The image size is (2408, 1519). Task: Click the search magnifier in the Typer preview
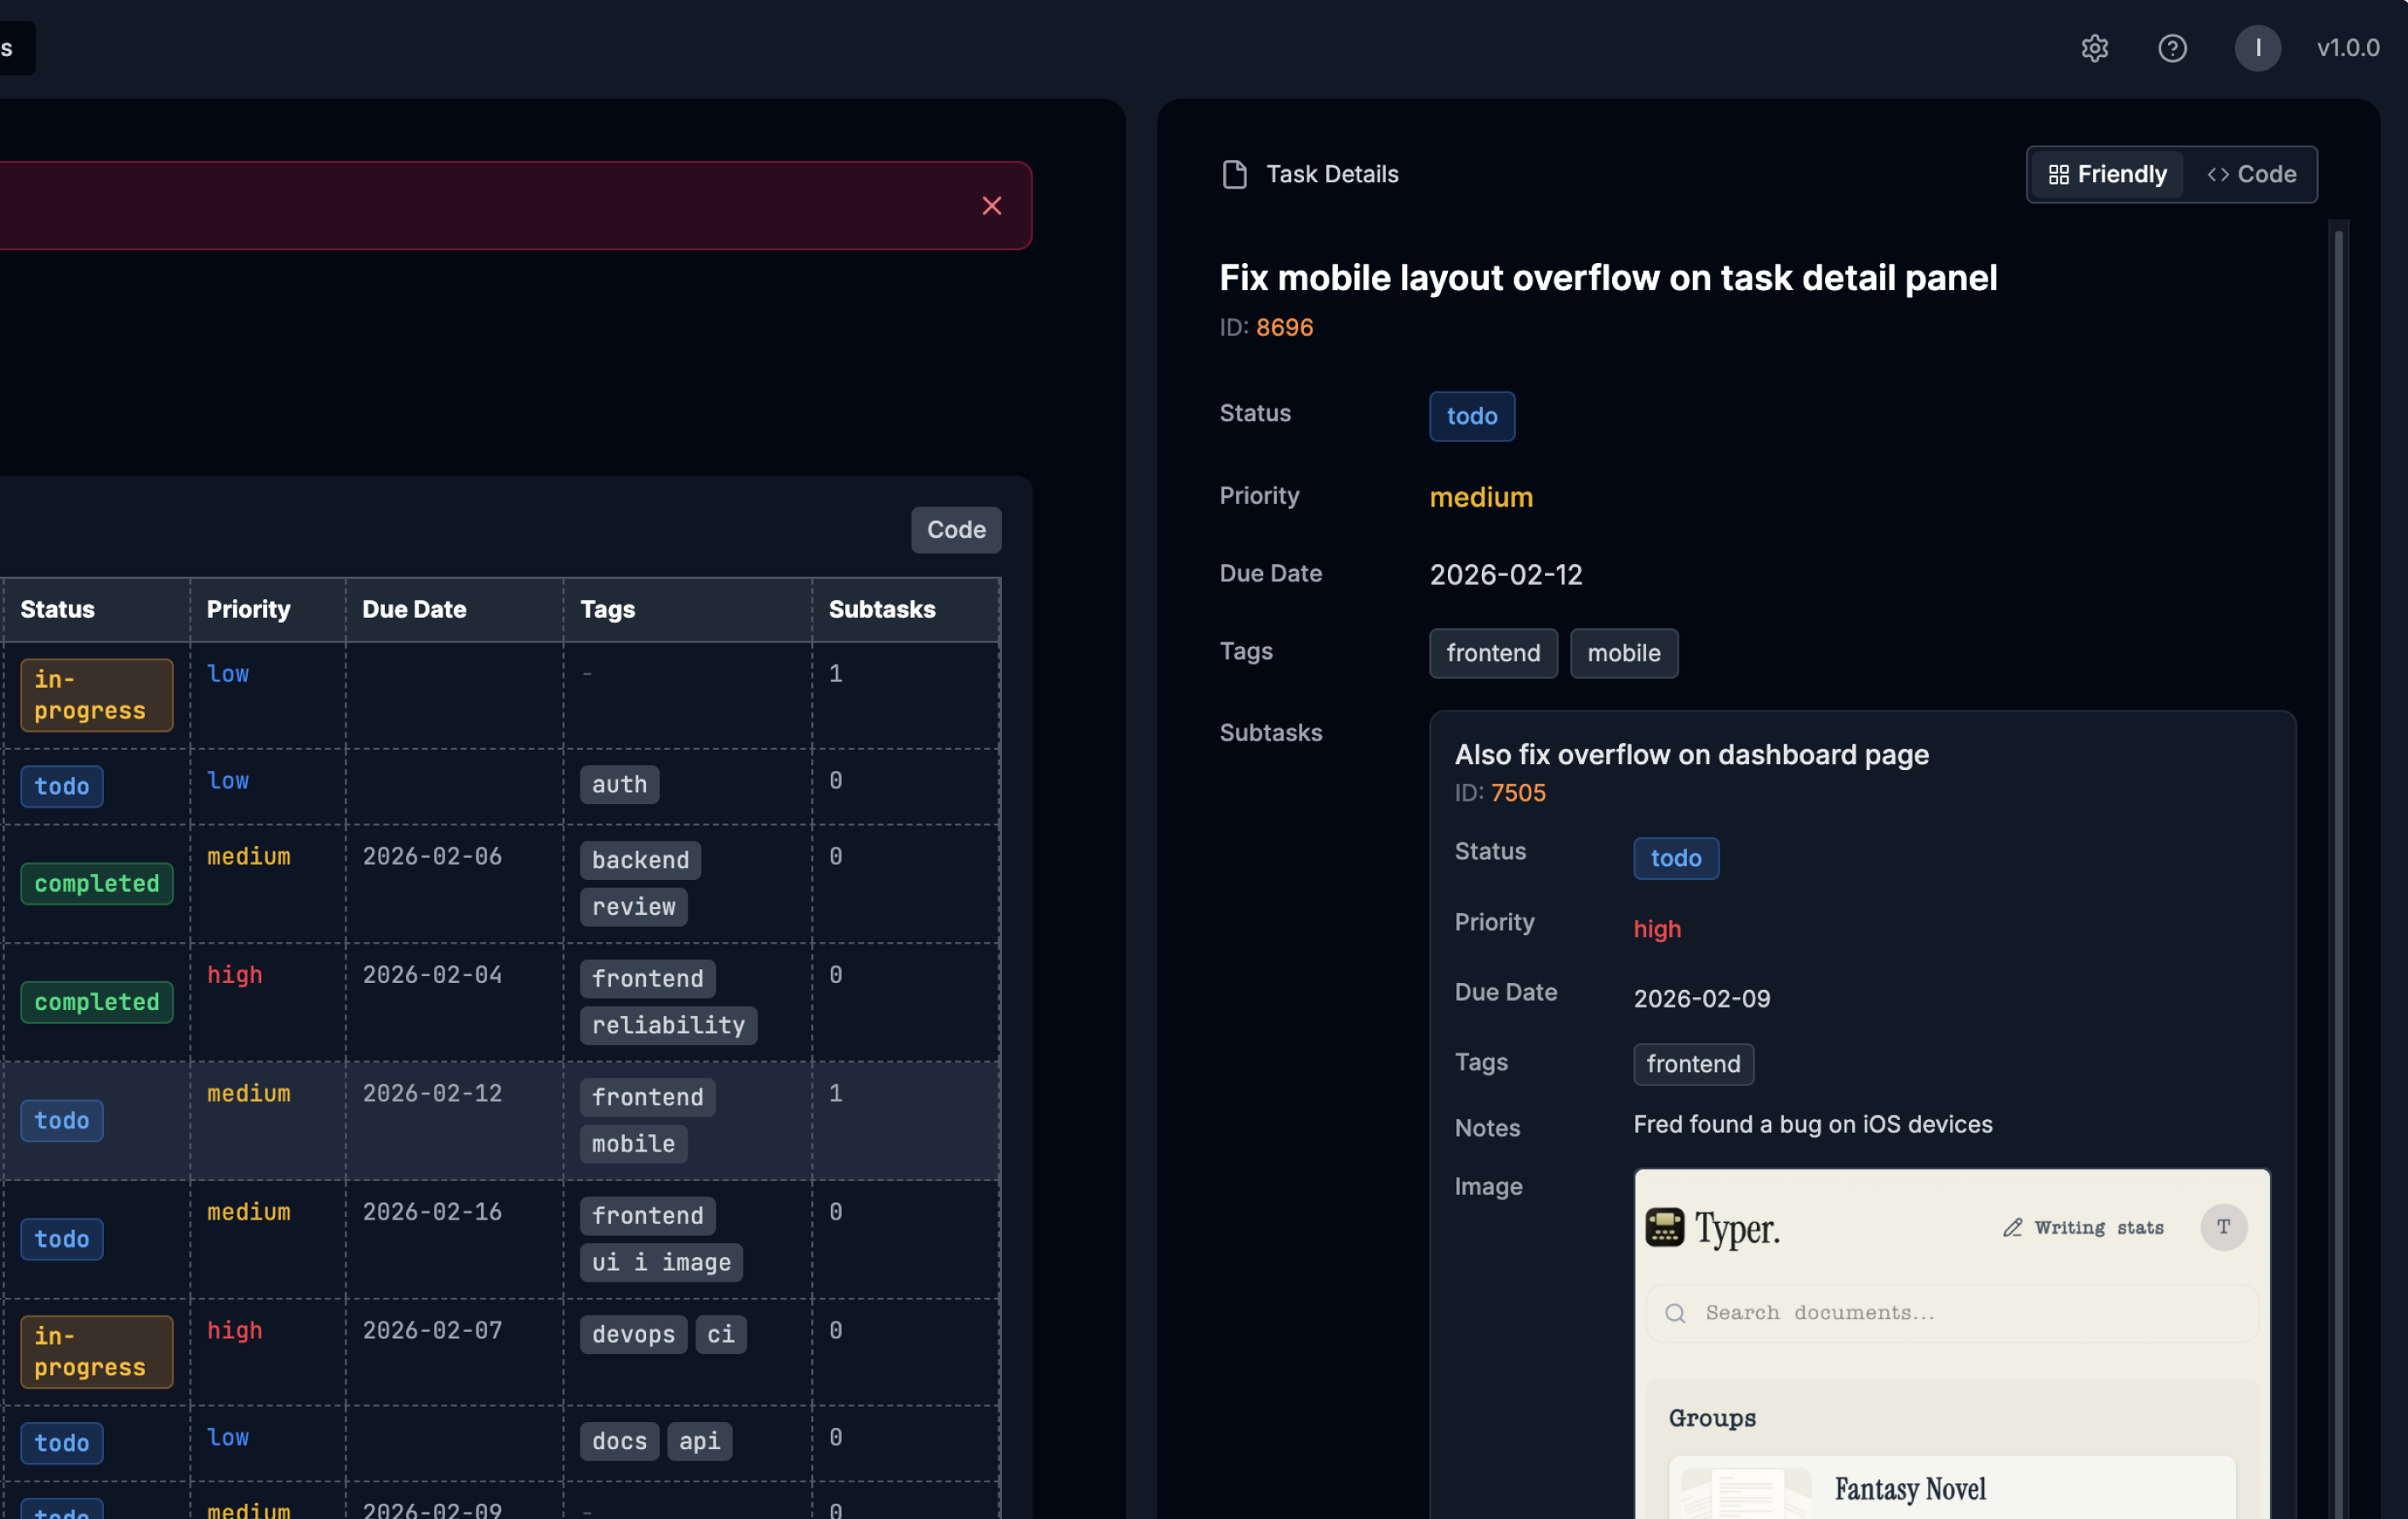tap(1674, 1312)
